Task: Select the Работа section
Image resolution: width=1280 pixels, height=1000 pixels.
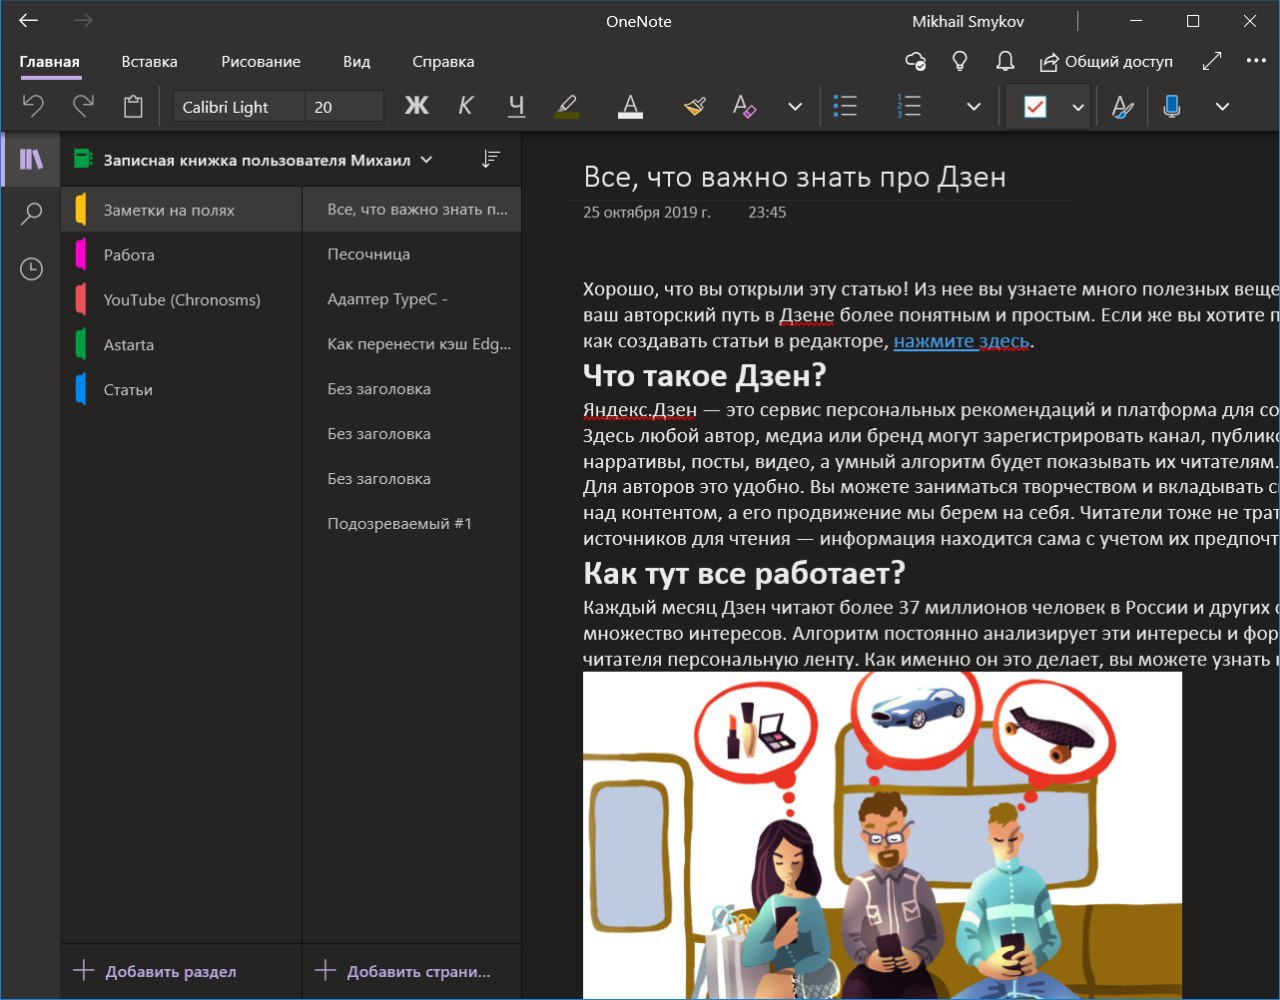Action: pos(181,255)
